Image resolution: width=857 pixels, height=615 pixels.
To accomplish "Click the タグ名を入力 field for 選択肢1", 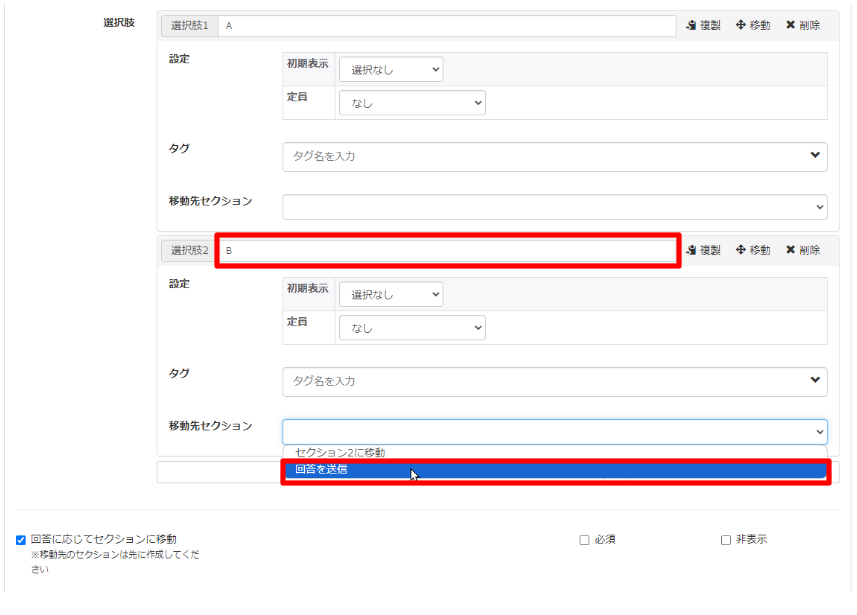I will pos(555,157).
